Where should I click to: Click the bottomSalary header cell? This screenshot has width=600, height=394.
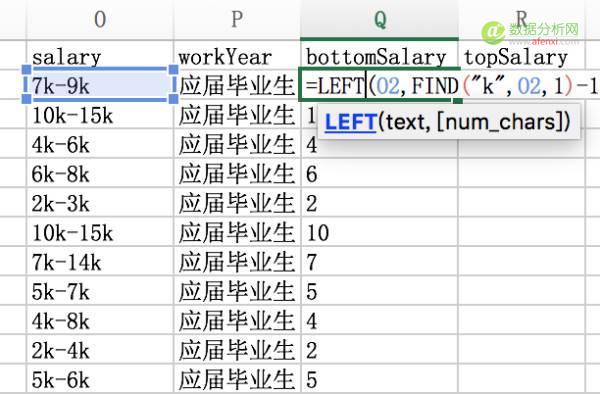point(380,55)
